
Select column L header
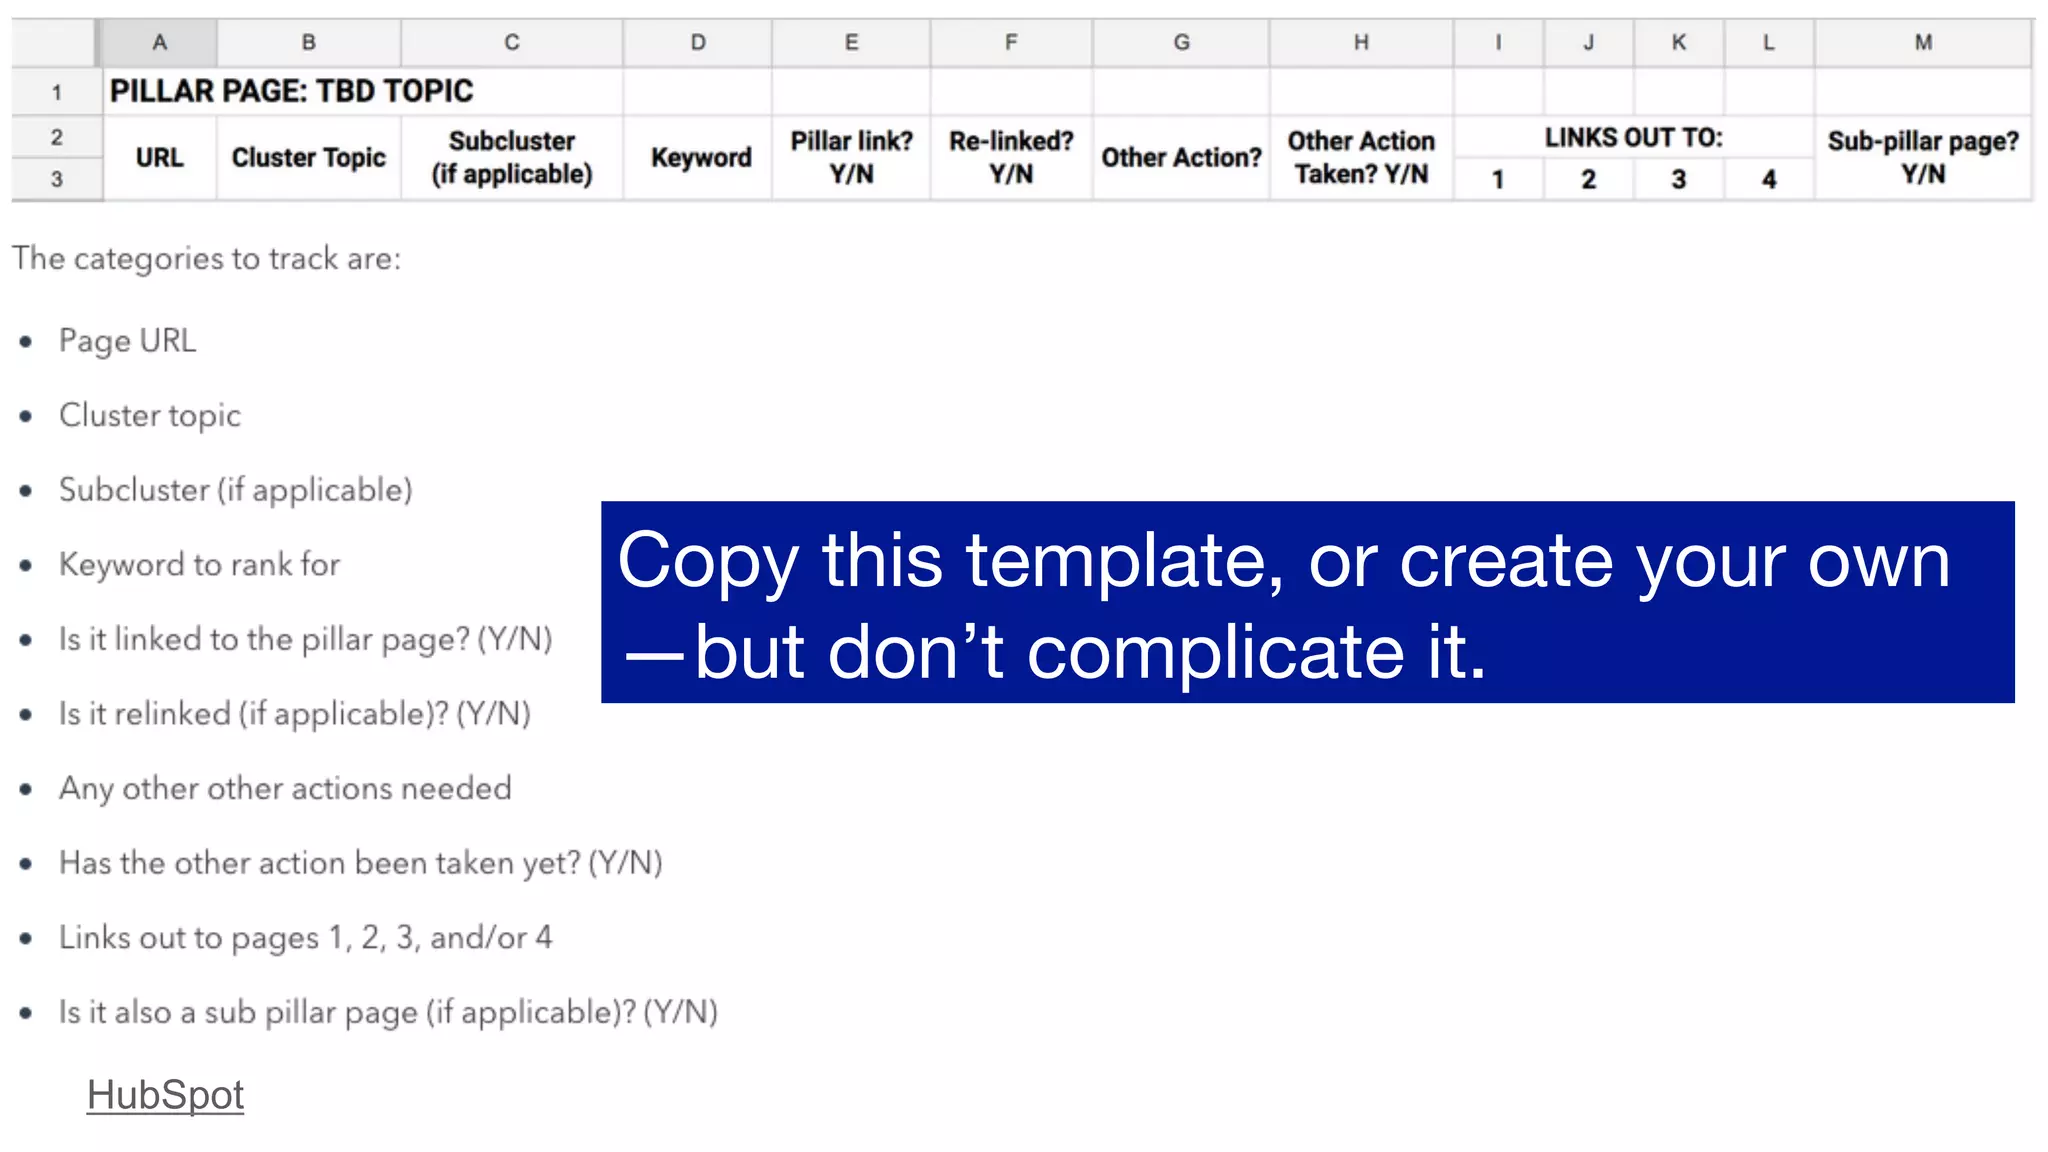point(1769,43)
